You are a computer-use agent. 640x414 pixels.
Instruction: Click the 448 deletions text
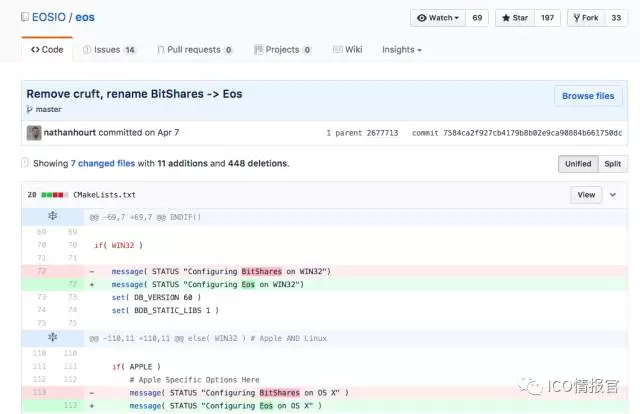pyautogui.click(x=258, y=163)
